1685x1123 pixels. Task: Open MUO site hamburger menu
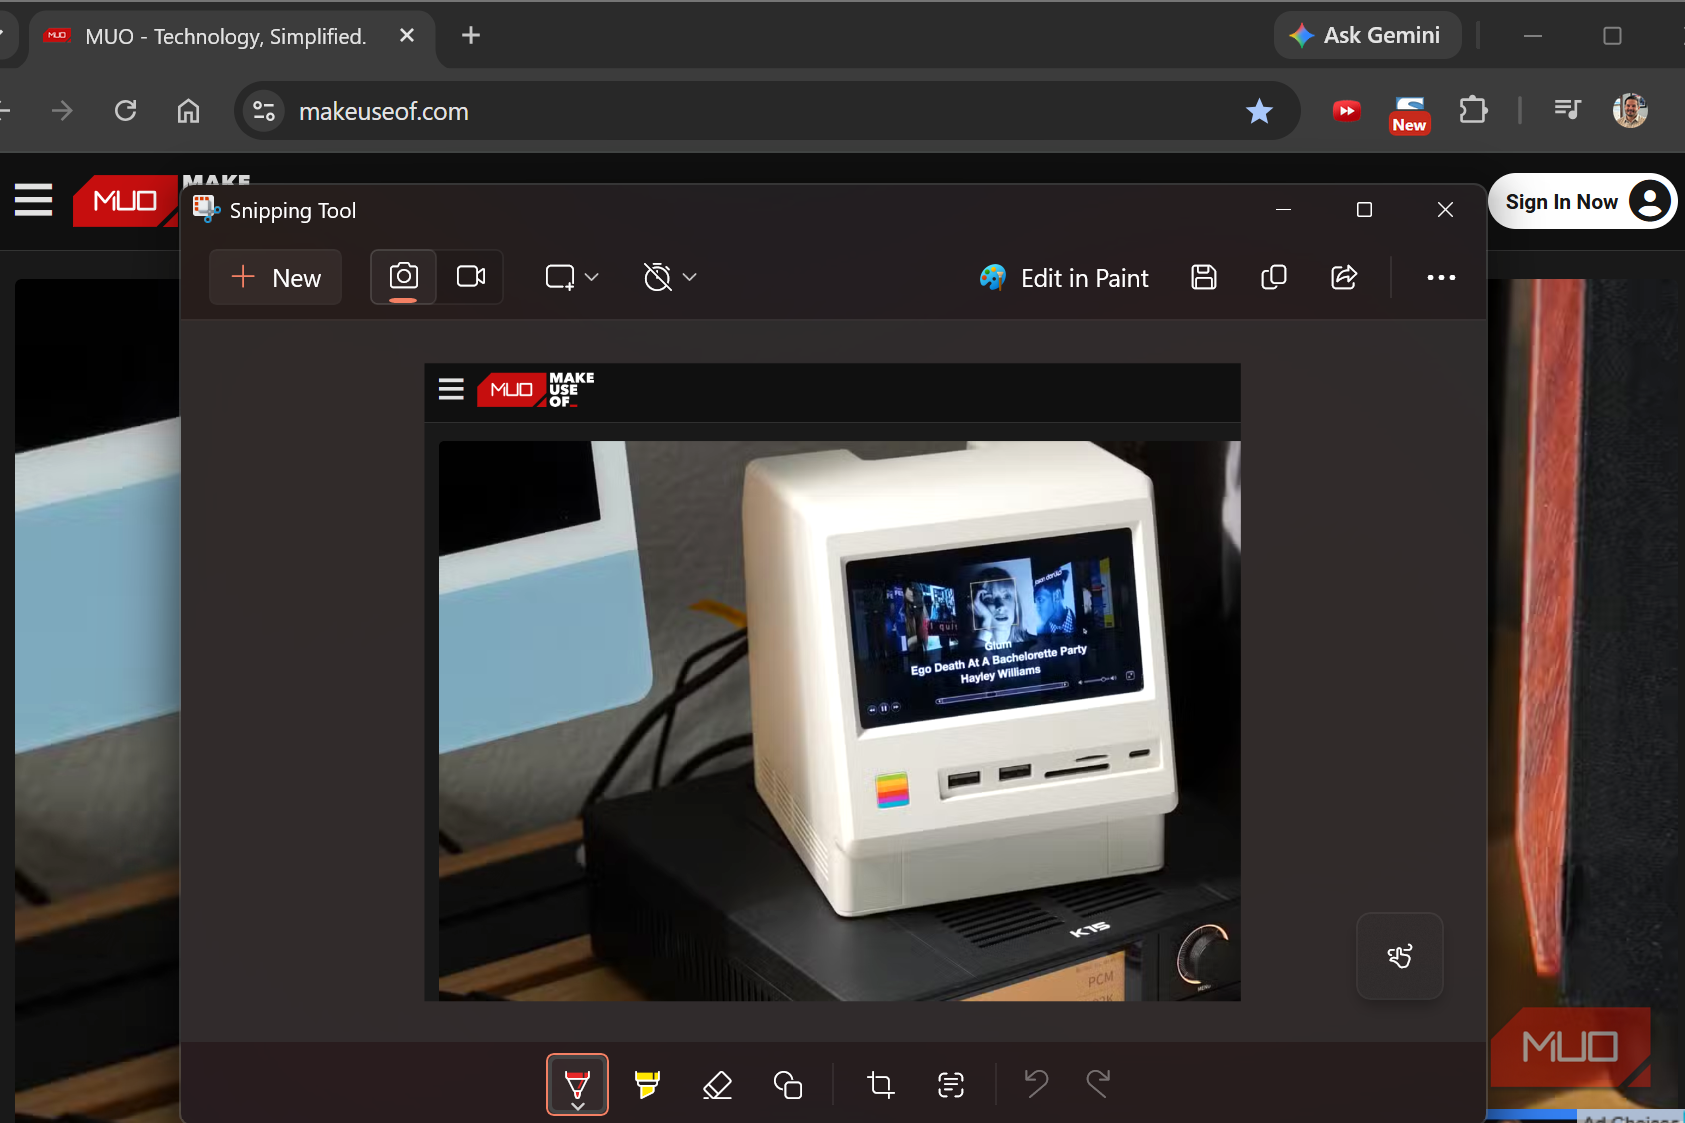pyautogui.click(x=33, y=199)
